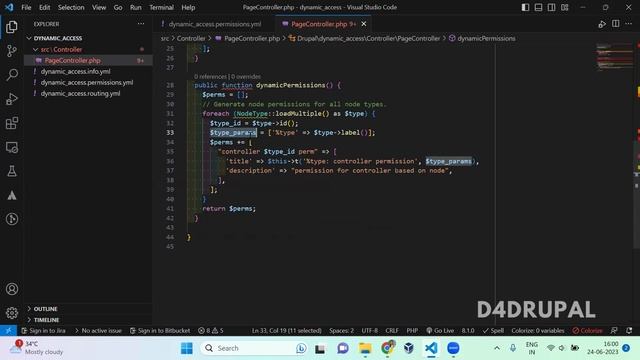Screen dimensions: 640x360
Task: Open the Accounts menu icon
Action: [x=12, y=289]
